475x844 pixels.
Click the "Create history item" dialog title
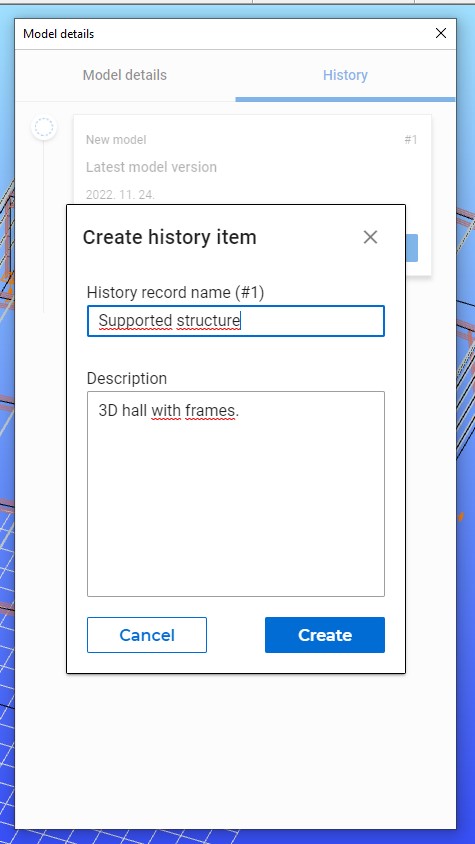coord(170,237)
